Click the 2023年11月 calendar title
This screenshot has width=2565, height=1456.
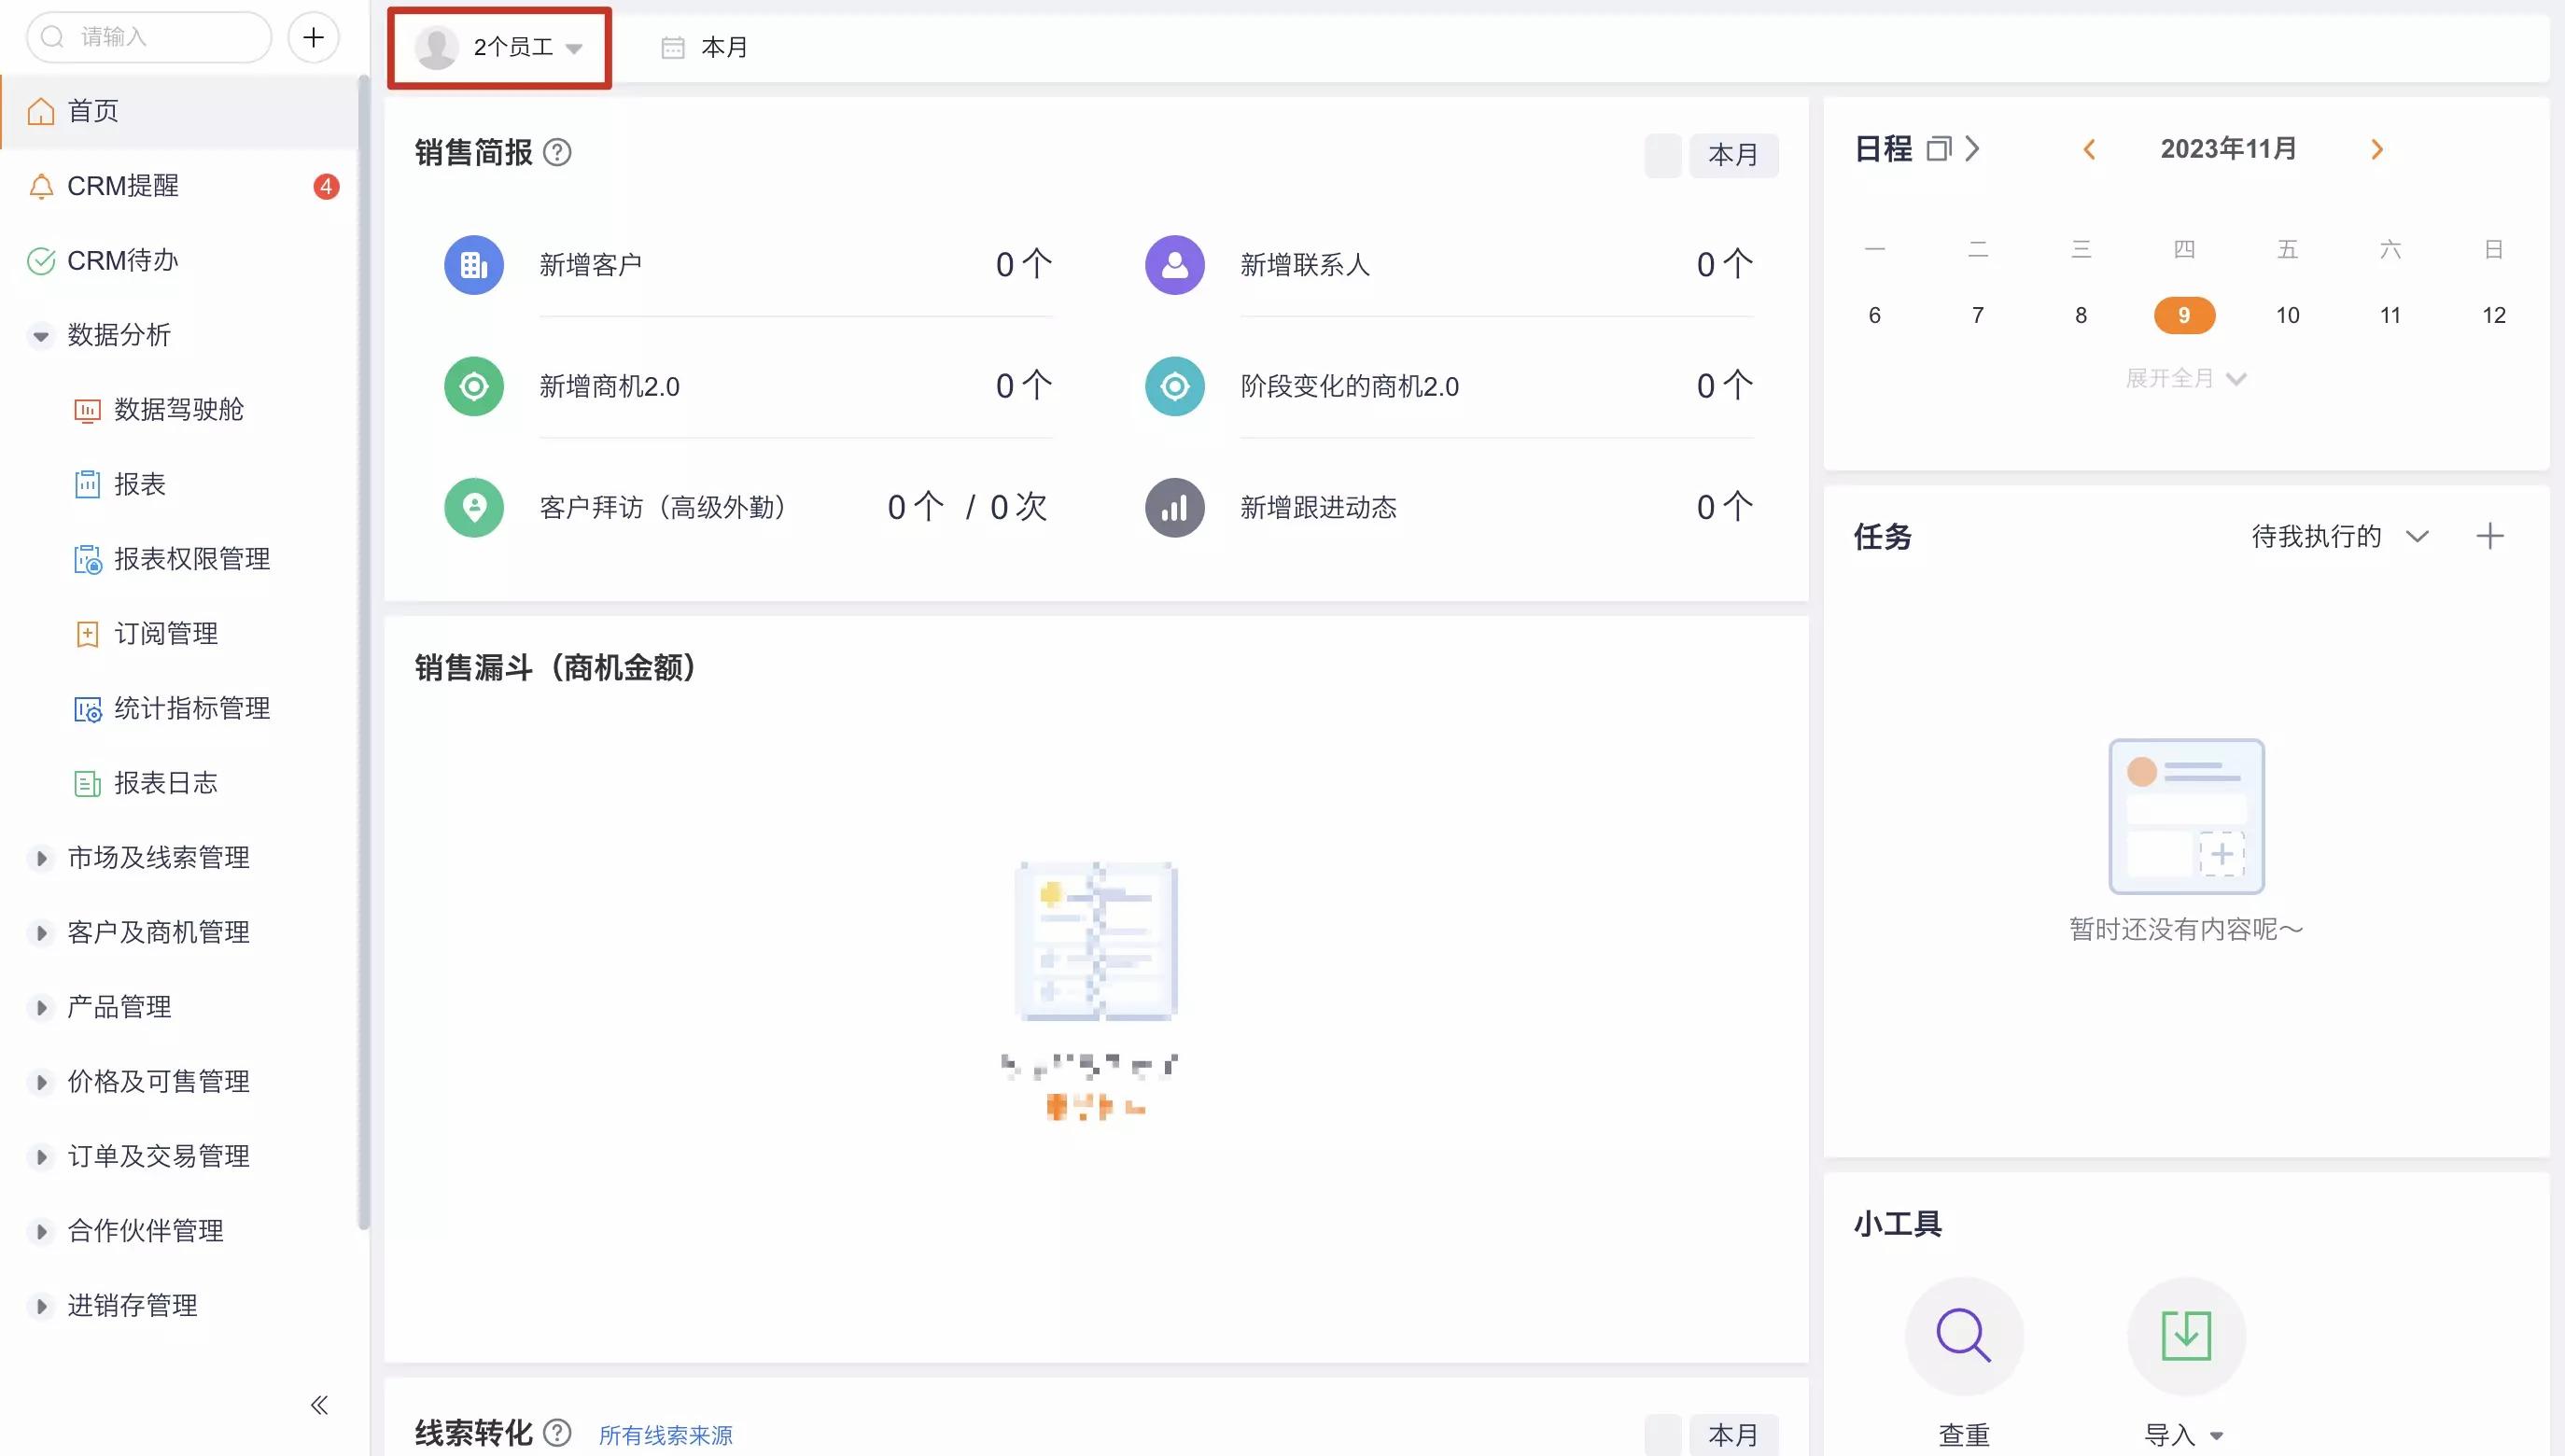[x=2228, y=150]
